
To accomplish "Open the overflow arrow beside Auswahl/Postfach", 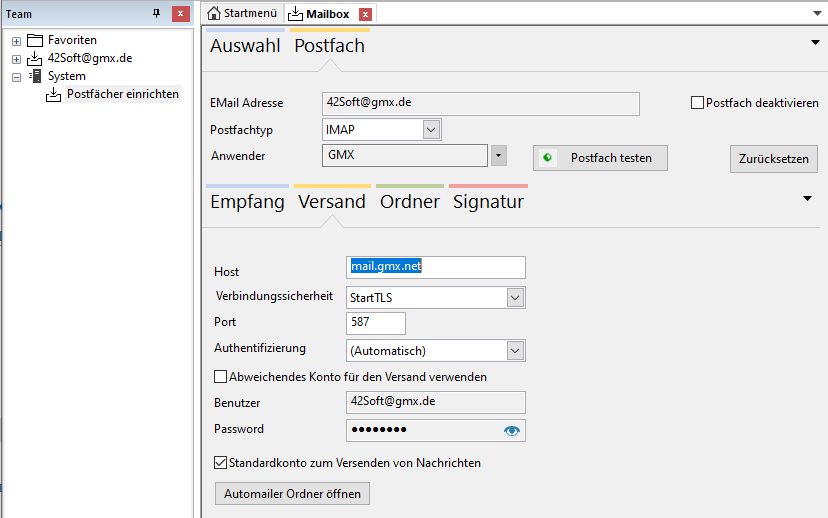I will (x=815, y=42).
